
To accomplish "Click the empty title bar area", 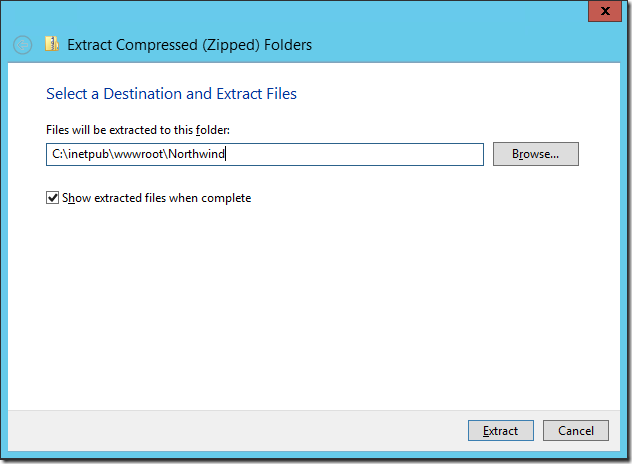I will pos(450,44).
